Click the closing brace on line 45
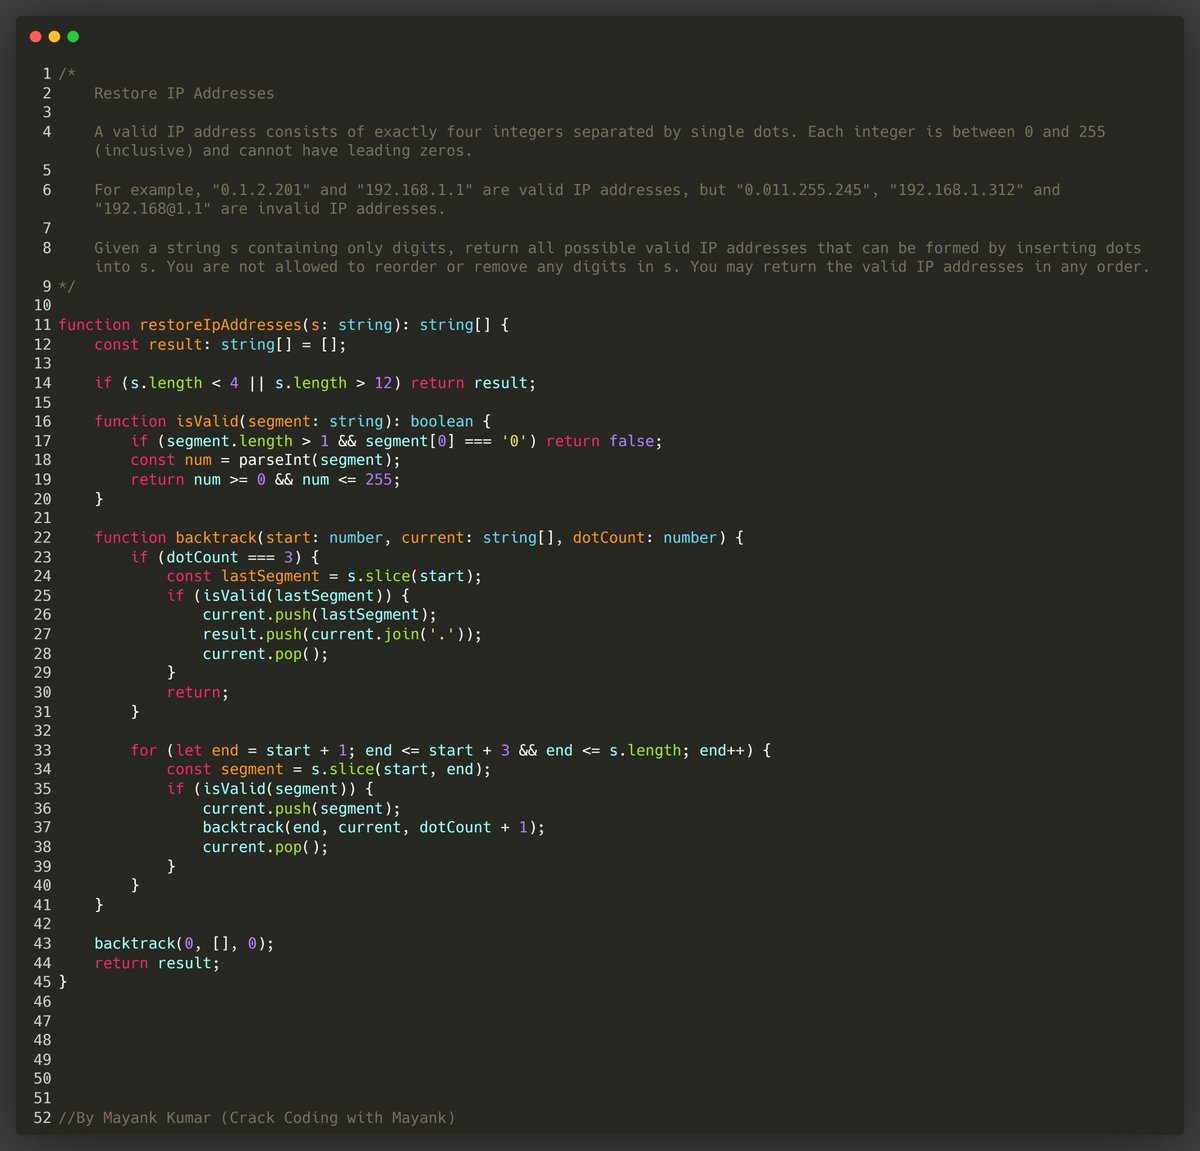The height and width of the screenshot is (1151, 1200). 63,983
